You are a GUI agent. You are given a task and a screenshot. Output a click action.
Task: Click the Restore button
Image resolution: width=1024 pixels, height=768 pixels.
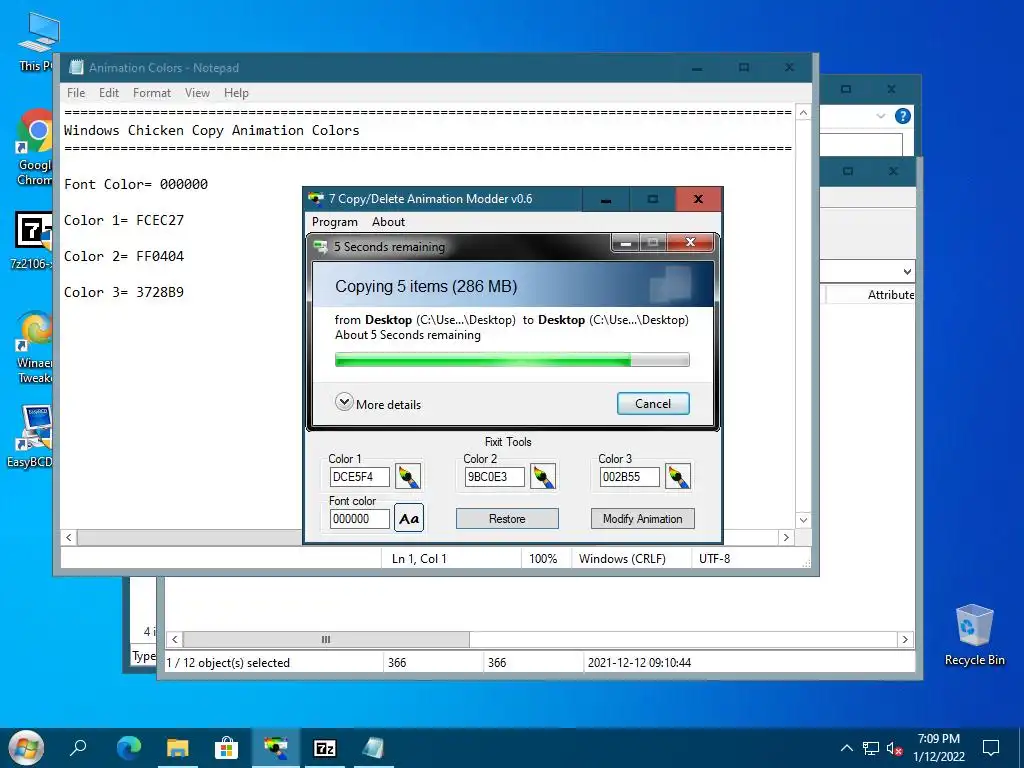507,519
